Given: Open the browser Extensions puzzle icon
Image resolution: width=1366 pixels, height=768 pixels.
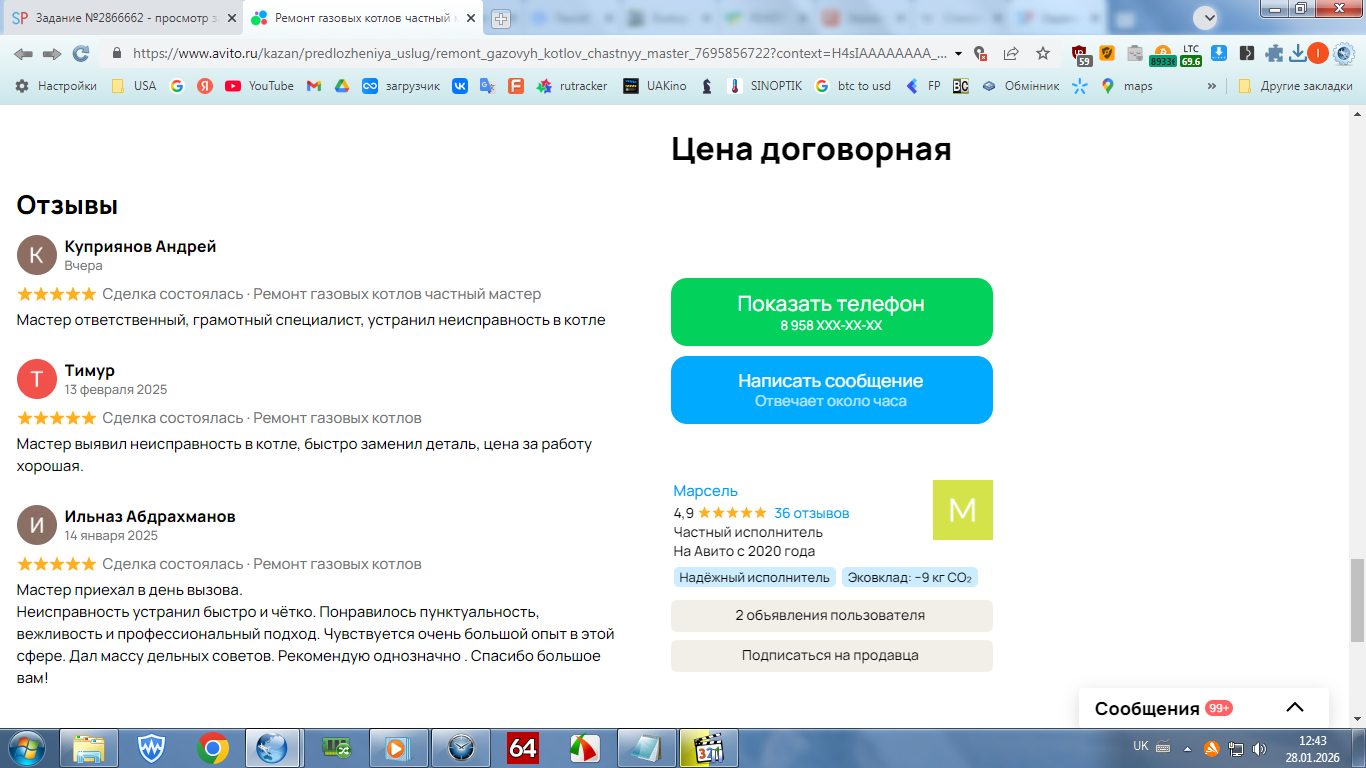Looking at the screenshot, I should 1274,54.
